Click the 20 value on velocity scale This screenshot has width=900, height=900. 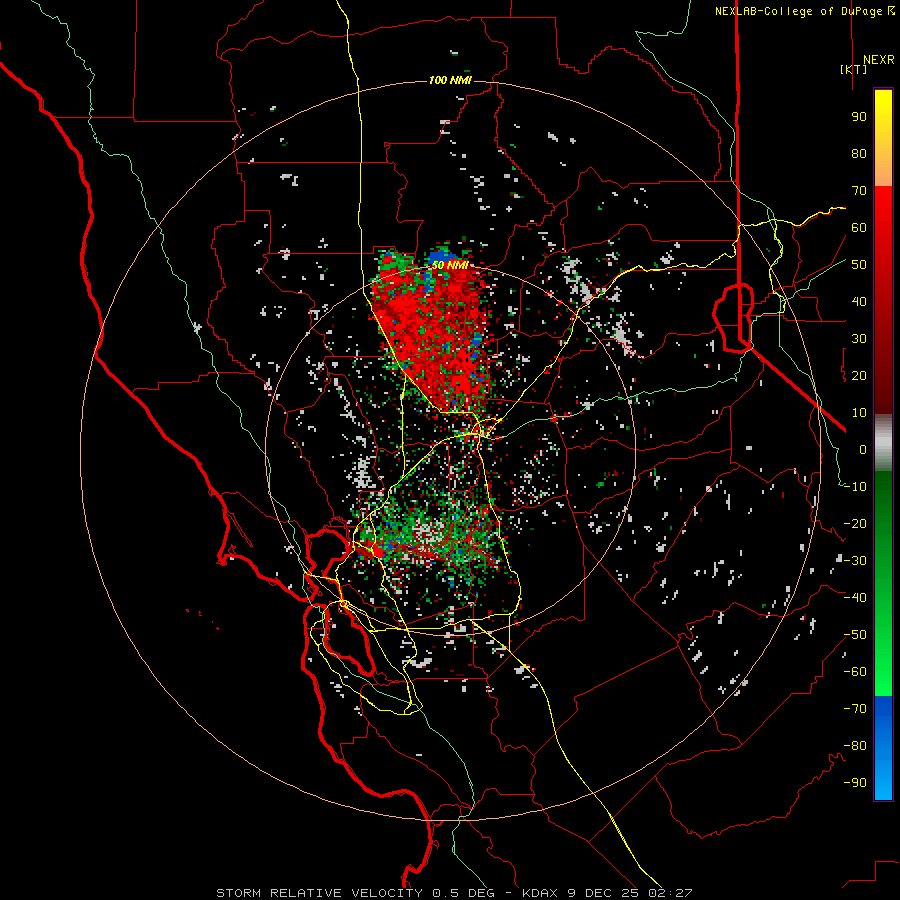(x=859, y=376)
